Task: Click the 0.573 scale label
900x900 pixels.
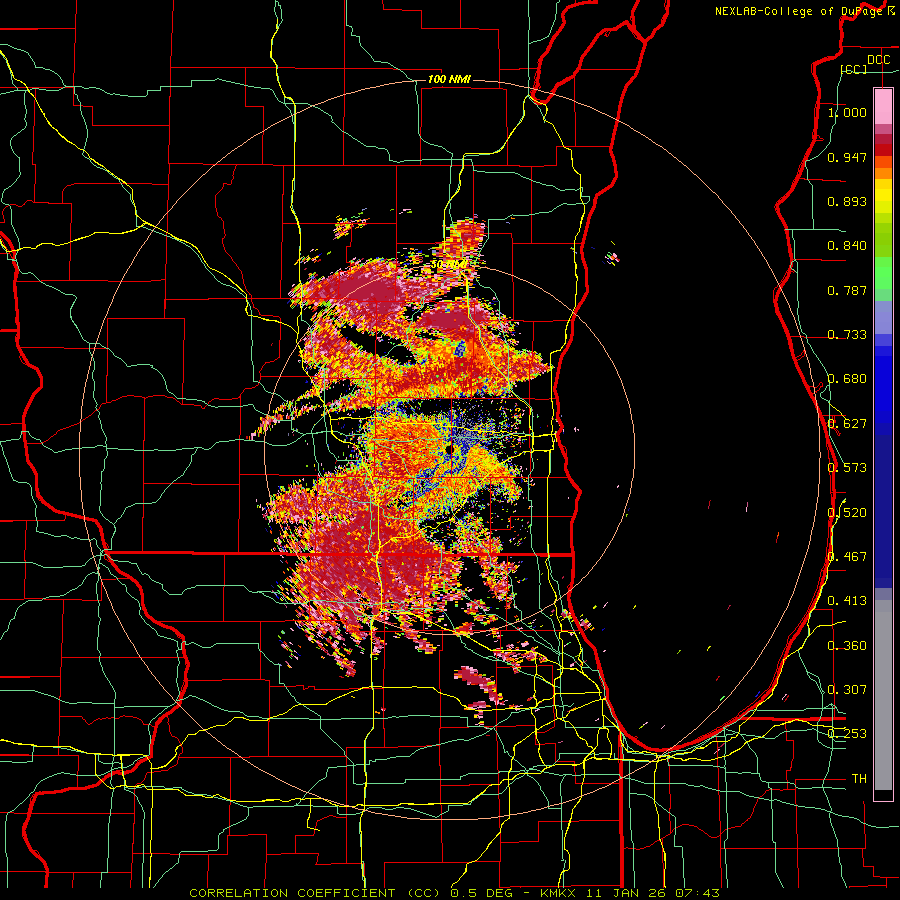Action: pos(847,468)
